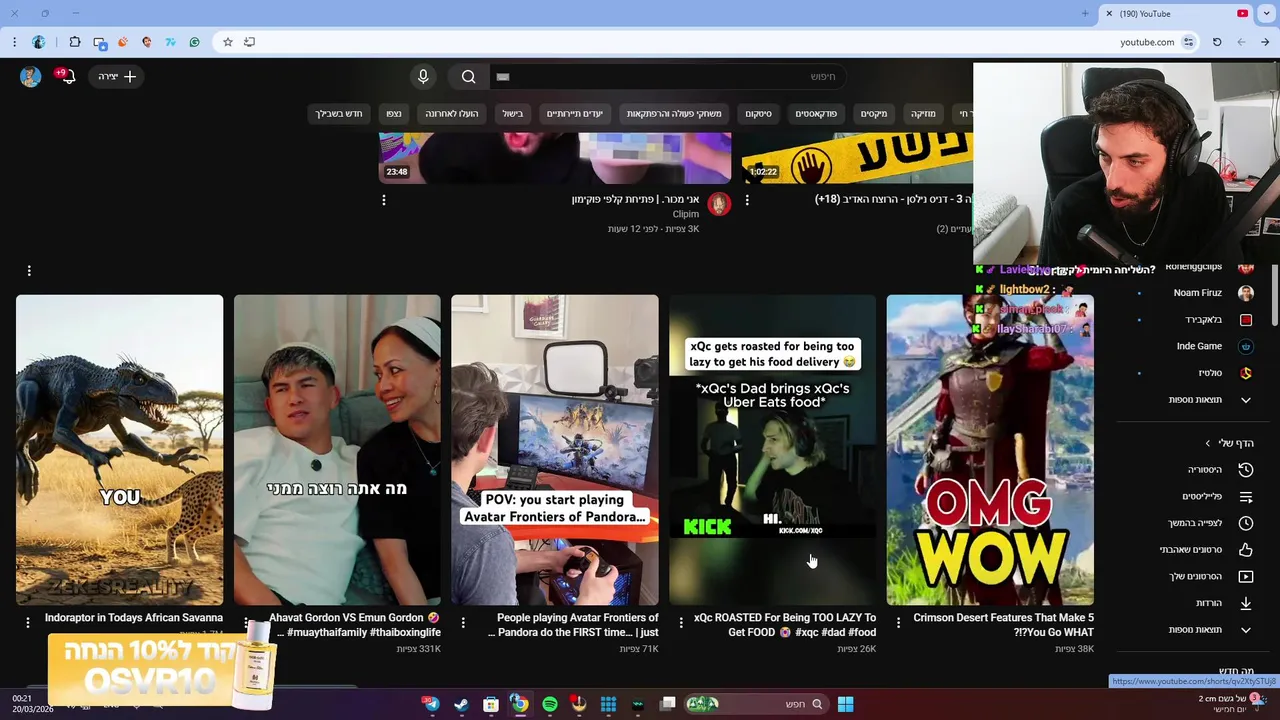
Task: Open Chrome three-dot browser menu
Action: [14, 42]
